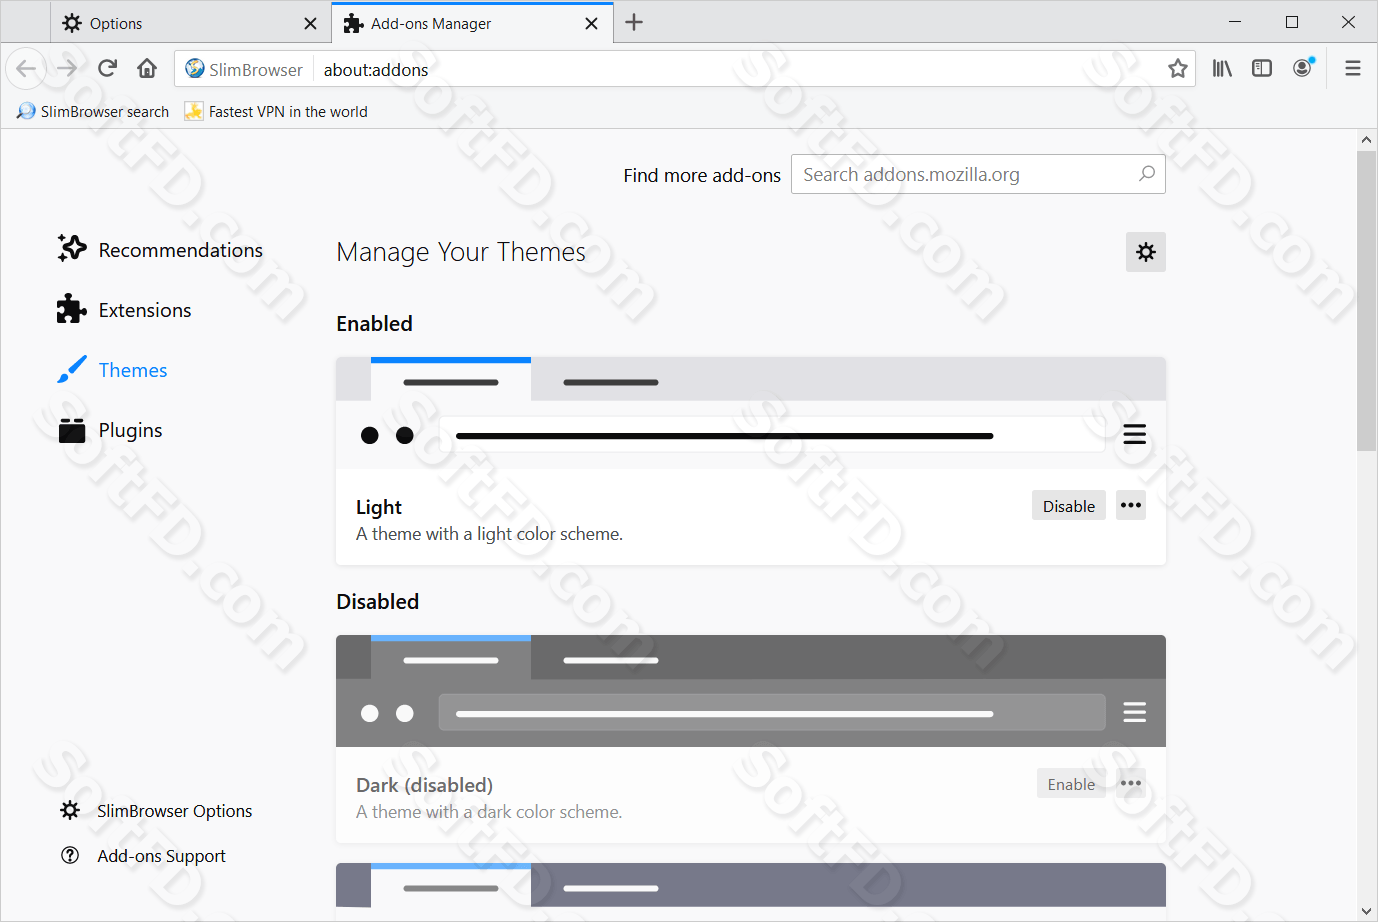Open the account profile icon
Screen dimensions: 1378x922
[x=1302, y=69]
